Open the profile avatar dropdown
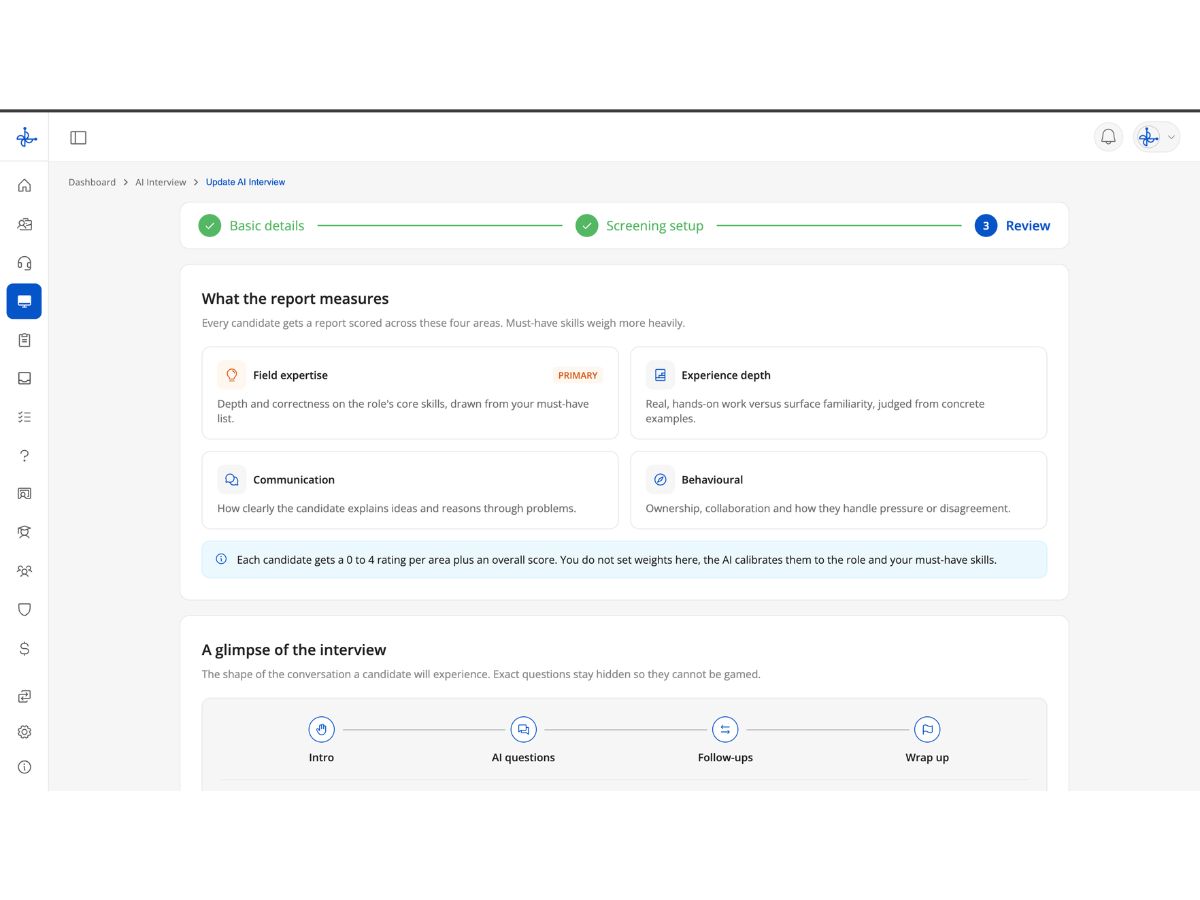This screenshot has height=900, width=1200. pyautogui.click(x=1157, y=137)
